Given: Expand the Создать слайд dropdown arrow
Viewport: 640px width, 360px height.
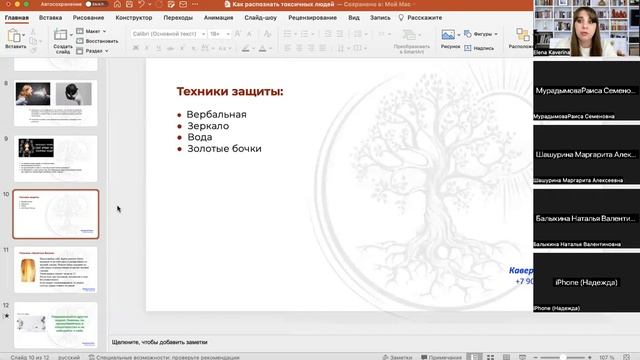Looking at the screenshot, I should point(71,35).
